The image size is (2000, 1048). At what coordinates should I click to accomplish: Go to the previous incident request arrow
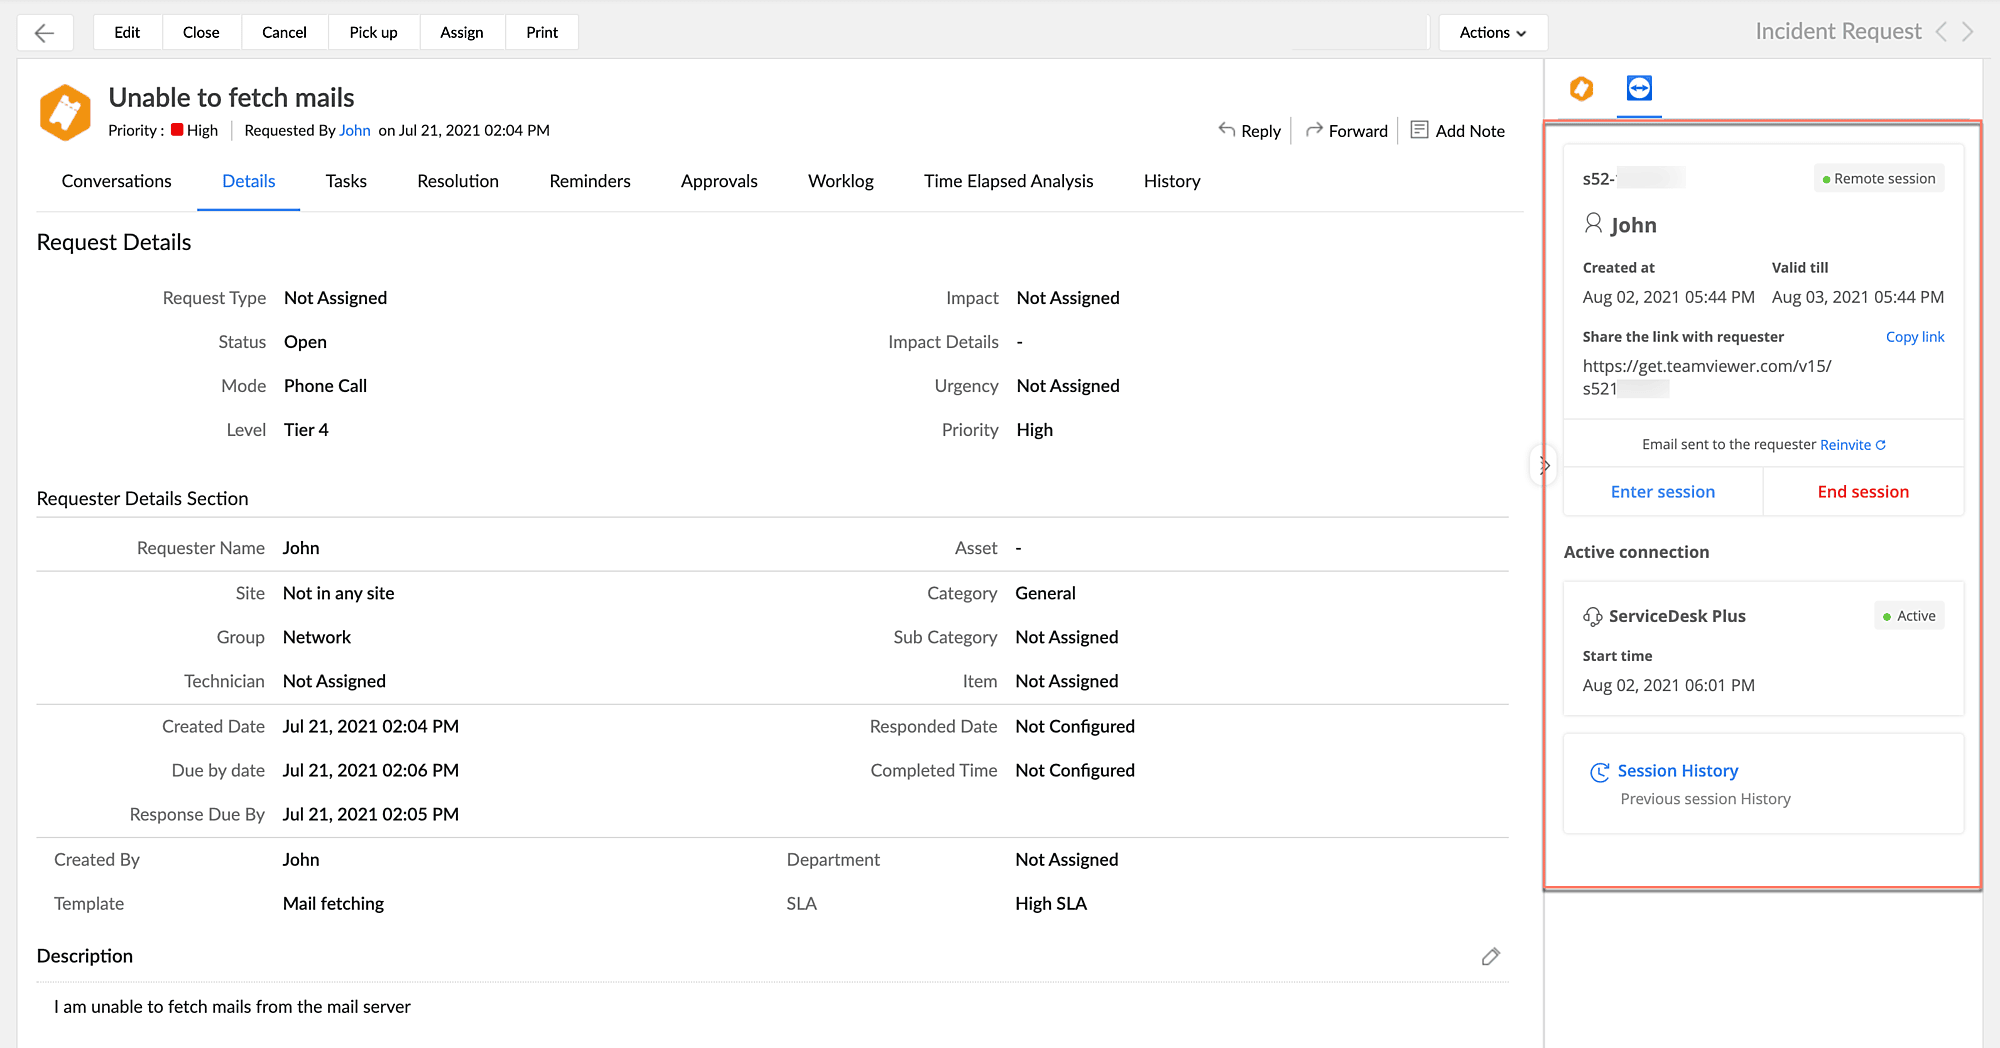tap(1941, 32)
